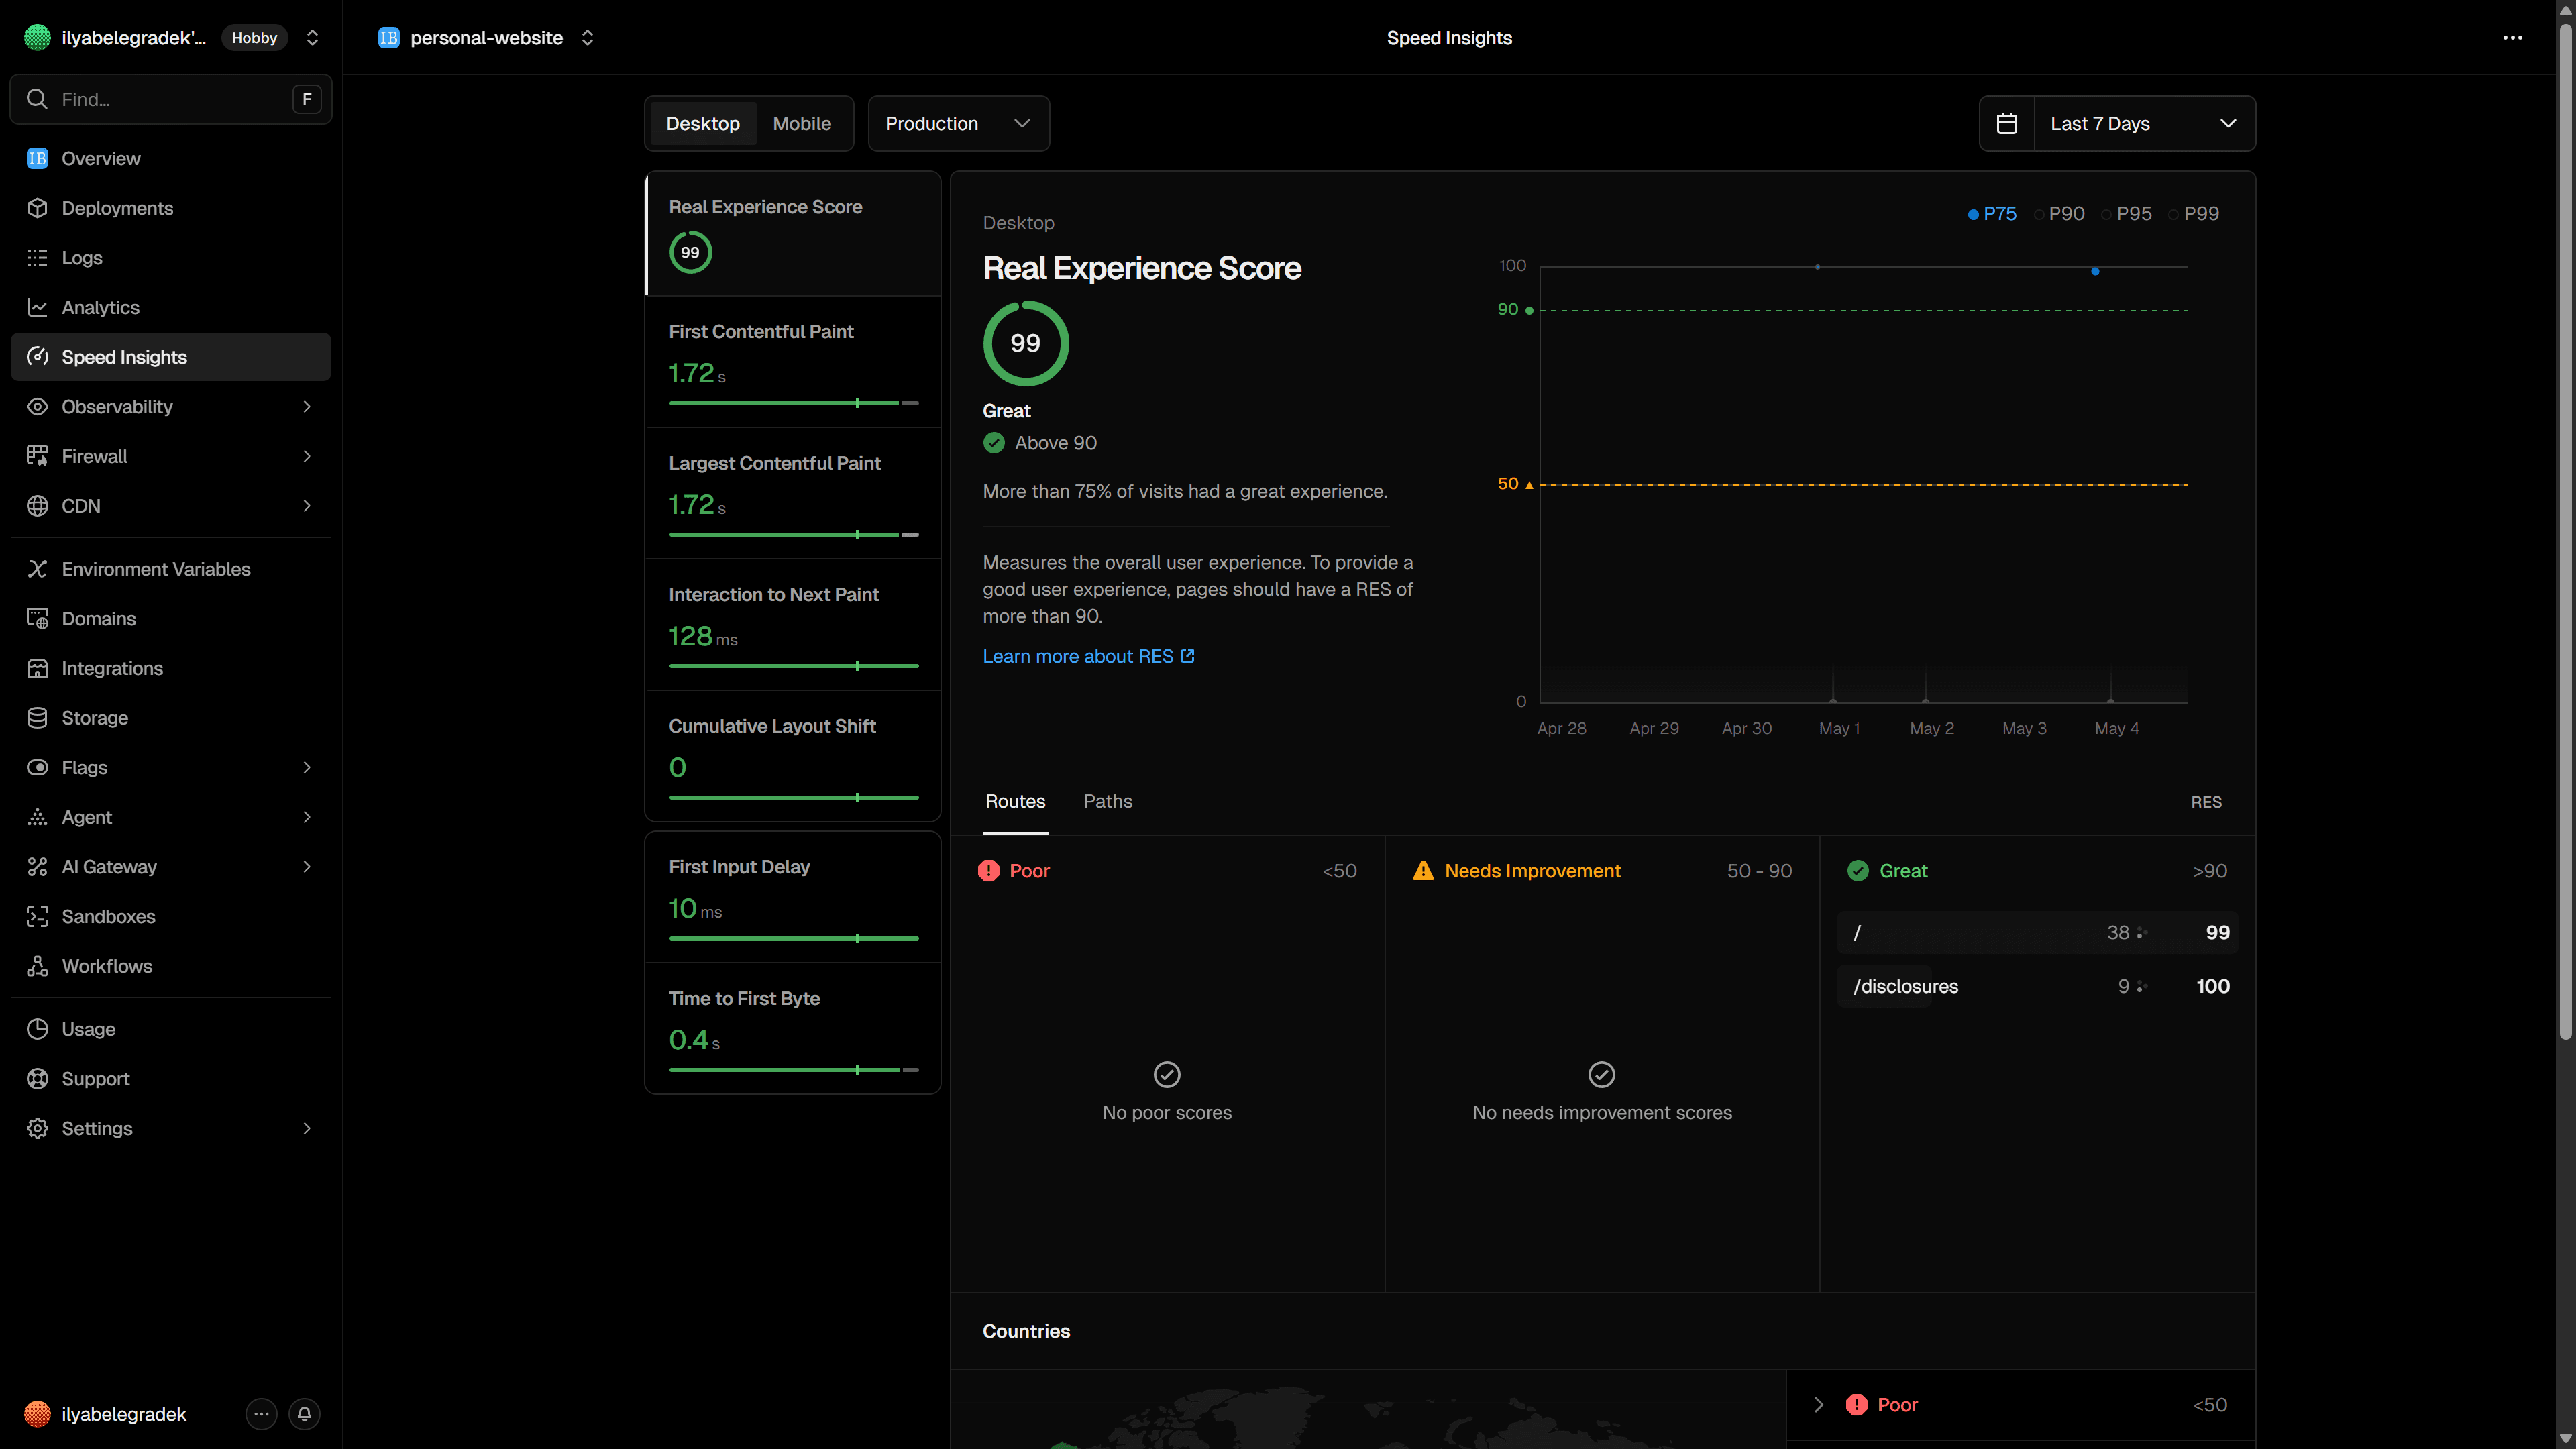This screenshot has width=2576, height=1449.
Task: Click the Observability eye icon
Action: (x=37, y=406)
